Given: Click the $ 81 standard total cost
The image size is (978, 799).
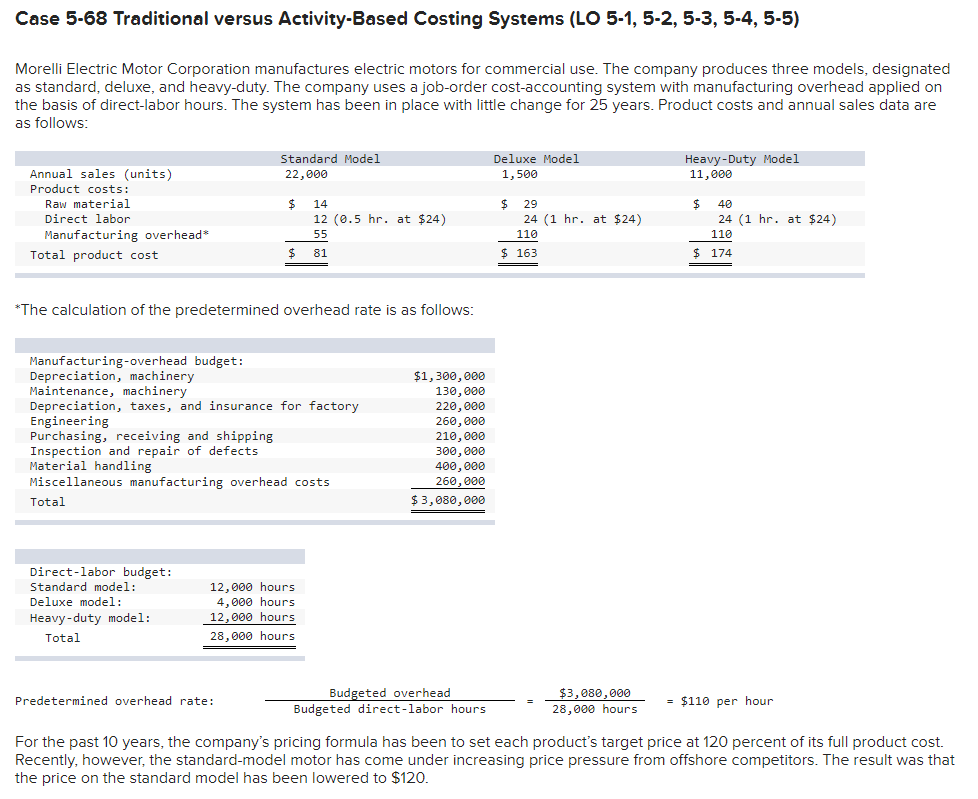Looking at the screenshot, I should pyautogui.click(x=307, y=253).
